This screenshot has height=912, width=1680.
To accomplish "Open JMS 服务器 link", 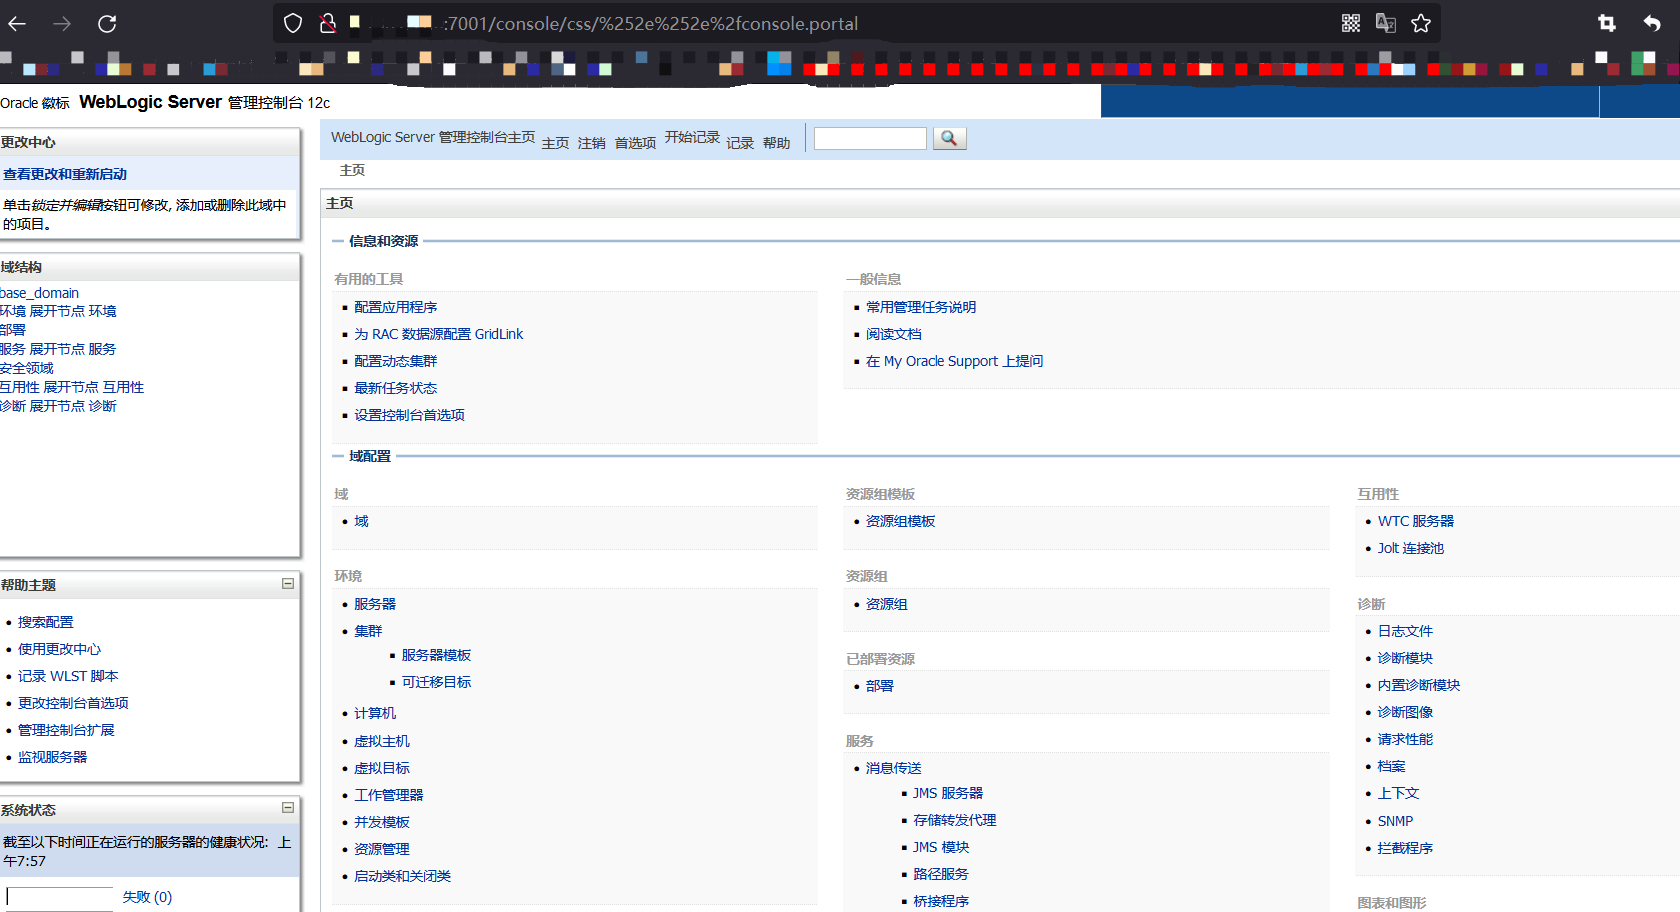I will click(x=948, y=793).
